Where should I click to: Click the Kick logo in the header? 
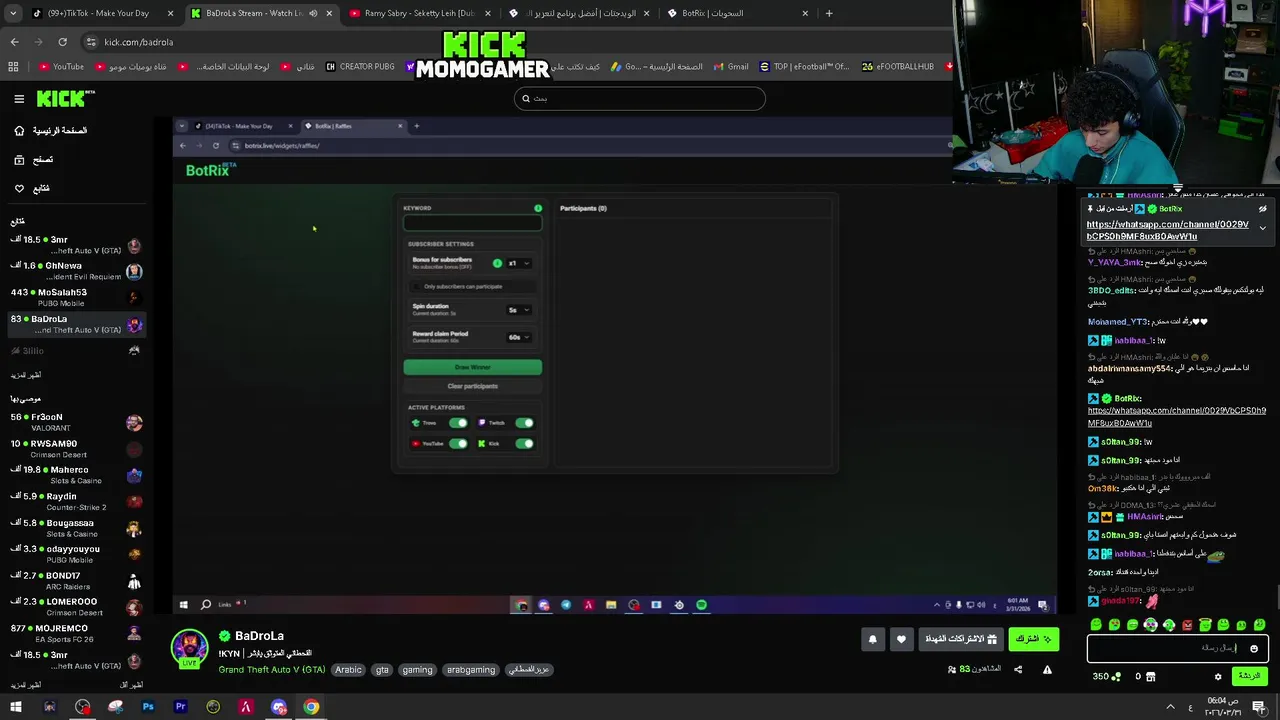[65, 98]
